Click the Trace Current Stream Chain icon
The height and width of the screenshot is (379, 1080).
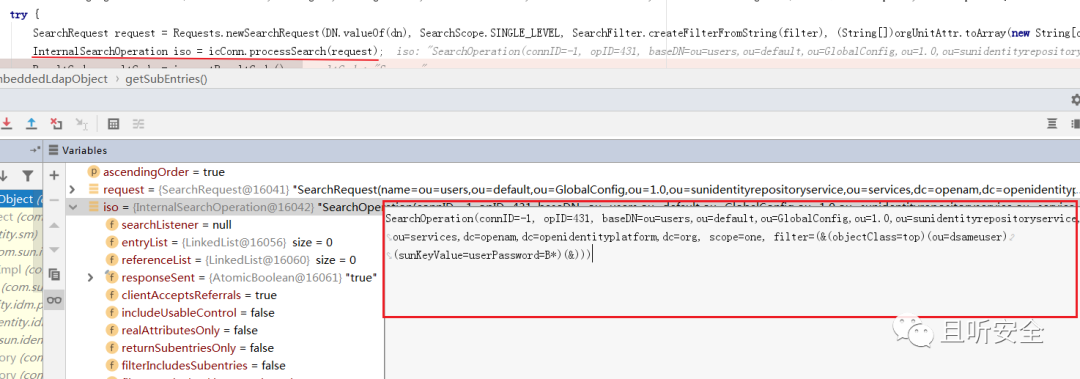(x=138, y=123)
